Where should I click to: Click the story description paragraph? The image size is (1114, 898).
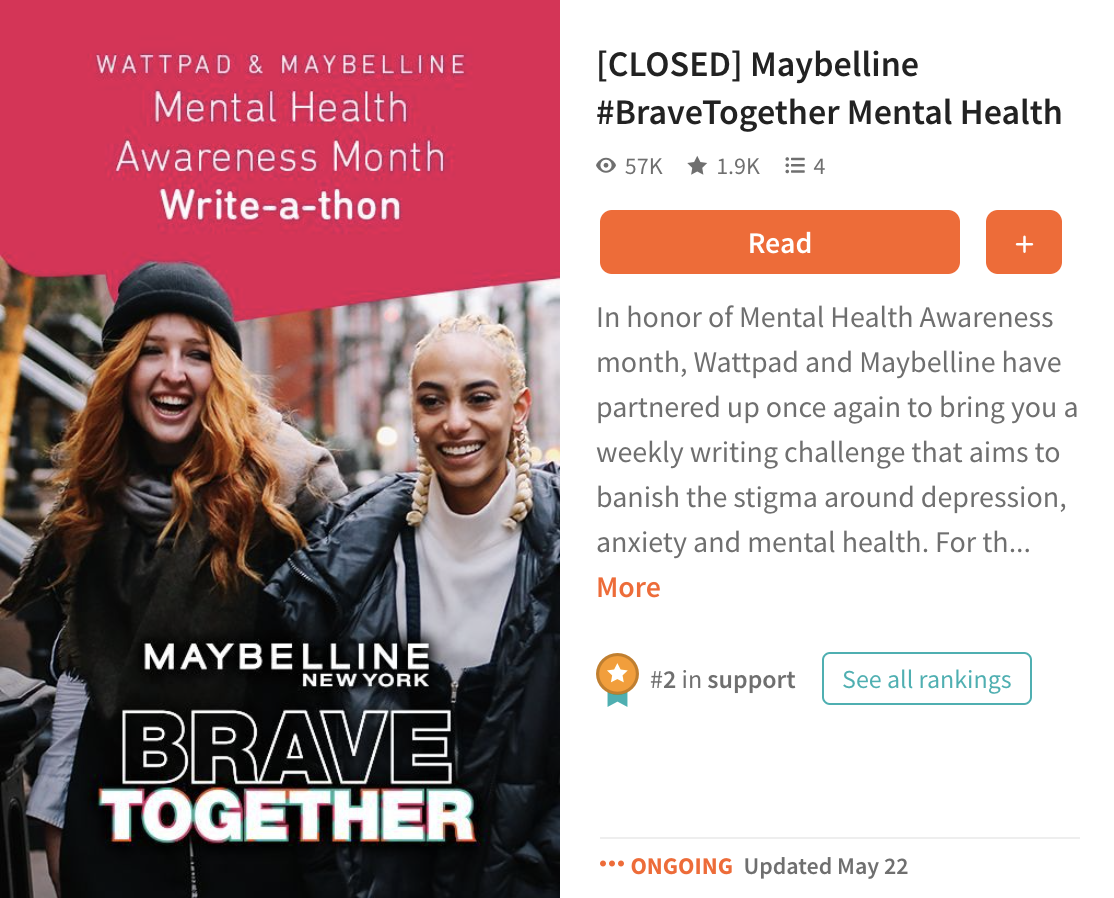click(837, 430)
